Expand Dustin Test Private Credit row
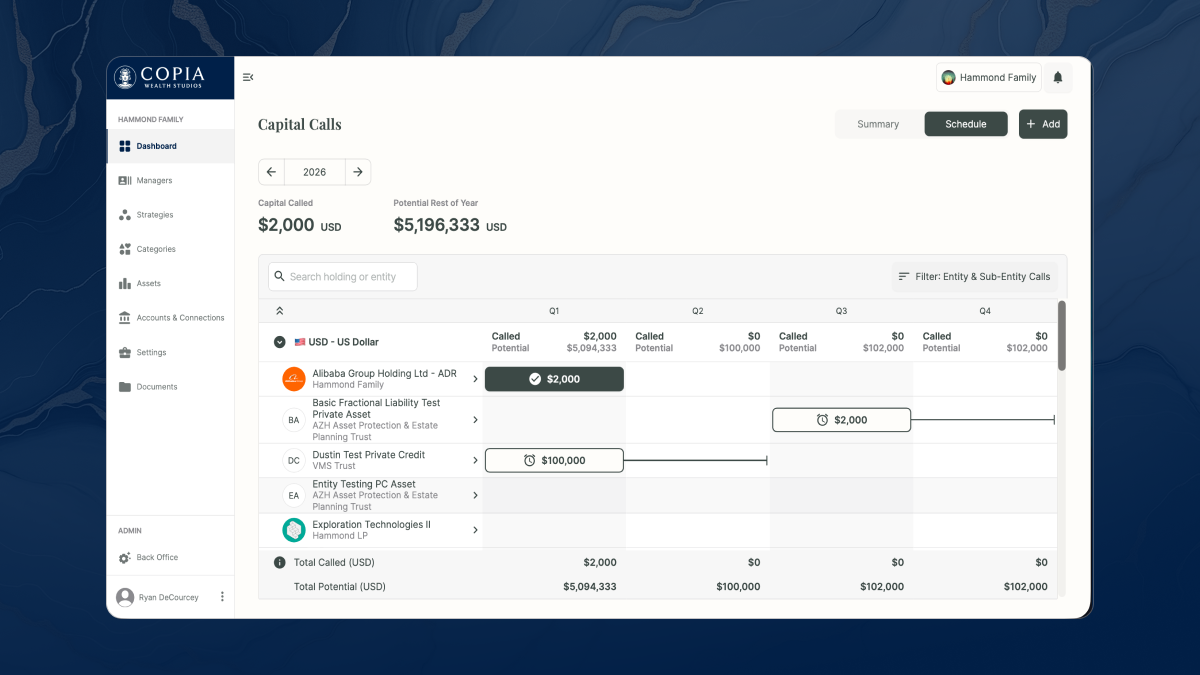 pyautogui.click(x=475, y=461)
